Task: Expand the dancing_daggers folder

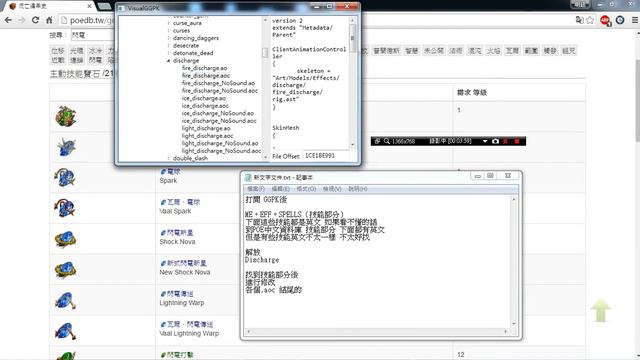Action: coord(168,38)
